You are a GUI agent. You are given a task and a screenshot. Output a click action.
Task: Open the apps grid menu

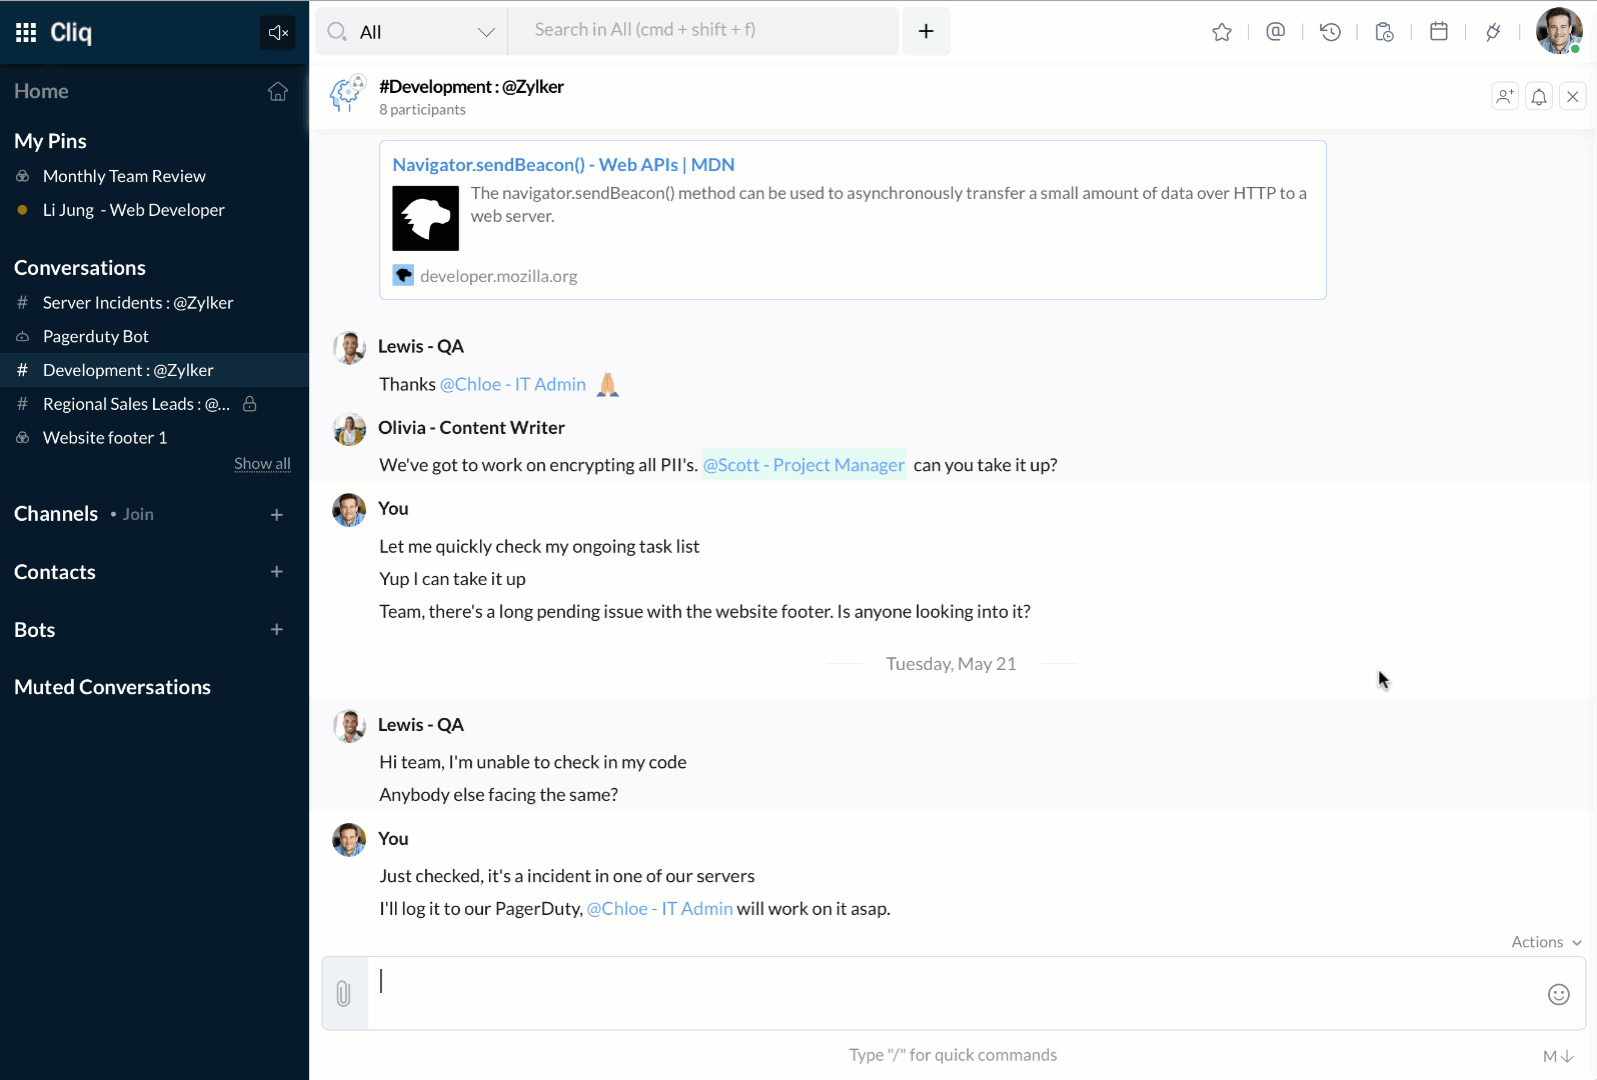pyautogui.click(x=26, y=32)
